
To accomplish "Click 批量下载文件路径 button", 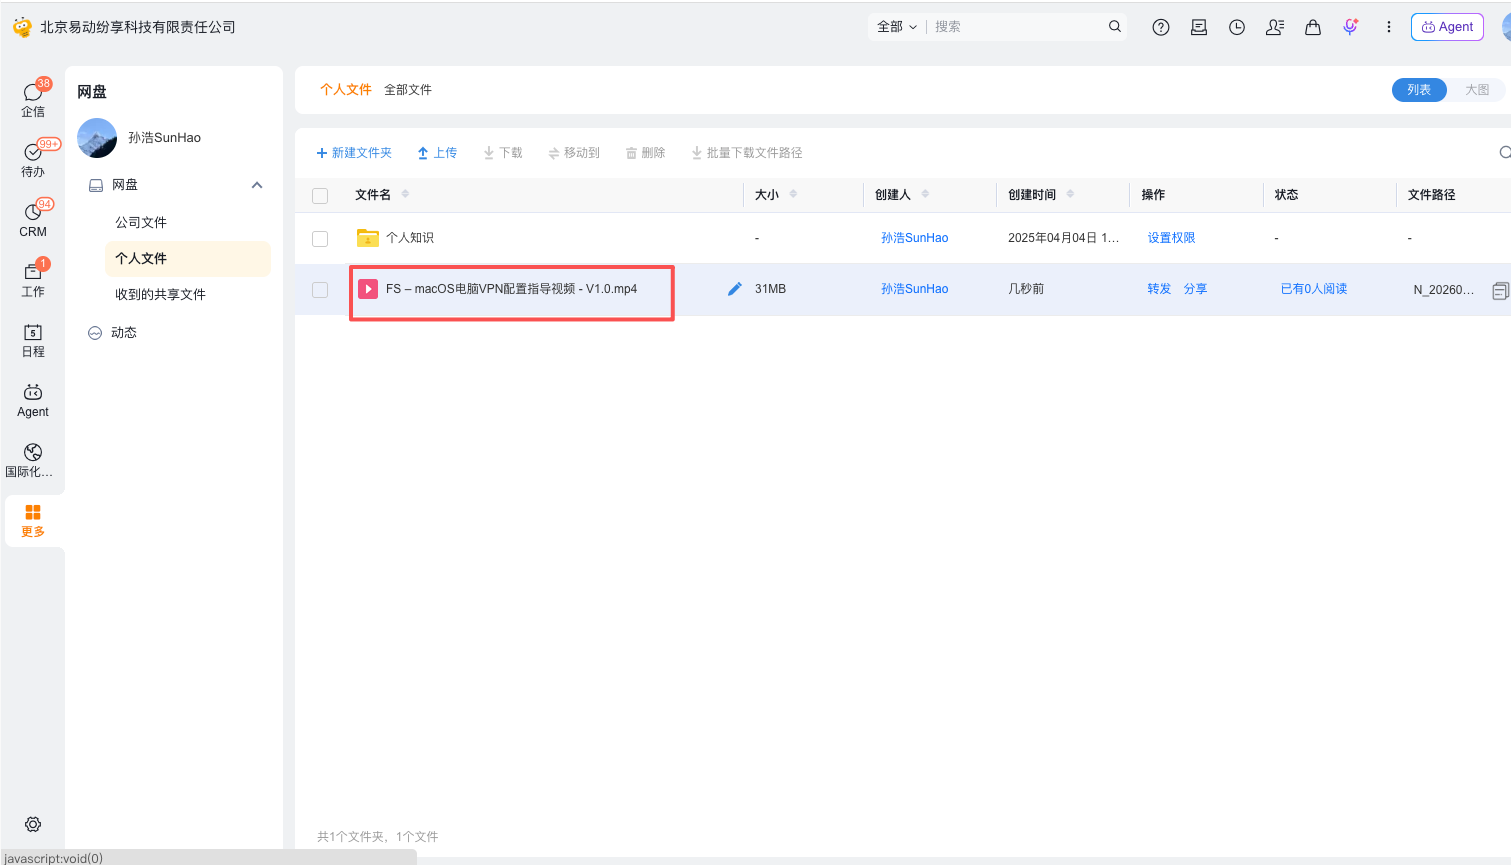I will 747,153.
